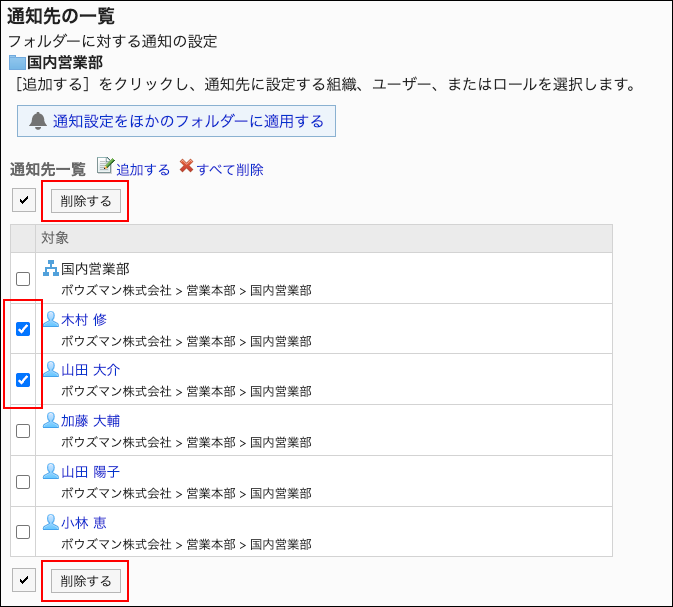Open the 山田 陽子 user link
Viewport: 673px width, 607px height.
90,472
